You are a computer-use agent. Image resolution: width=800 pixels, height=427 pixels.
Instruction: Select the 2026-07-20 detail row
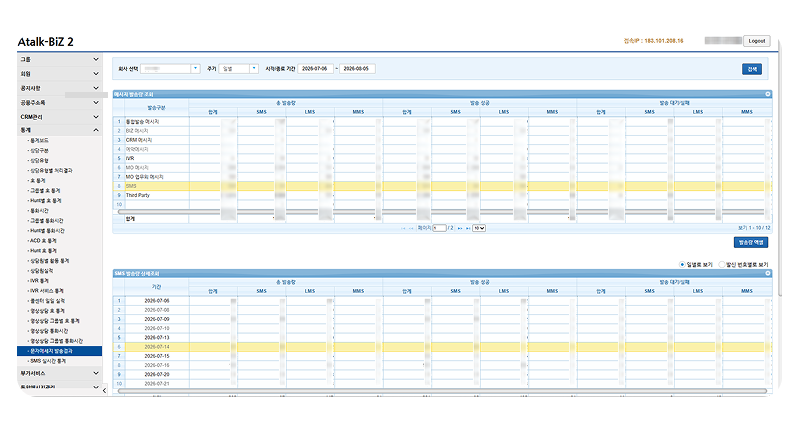click(x=442, y=374)
